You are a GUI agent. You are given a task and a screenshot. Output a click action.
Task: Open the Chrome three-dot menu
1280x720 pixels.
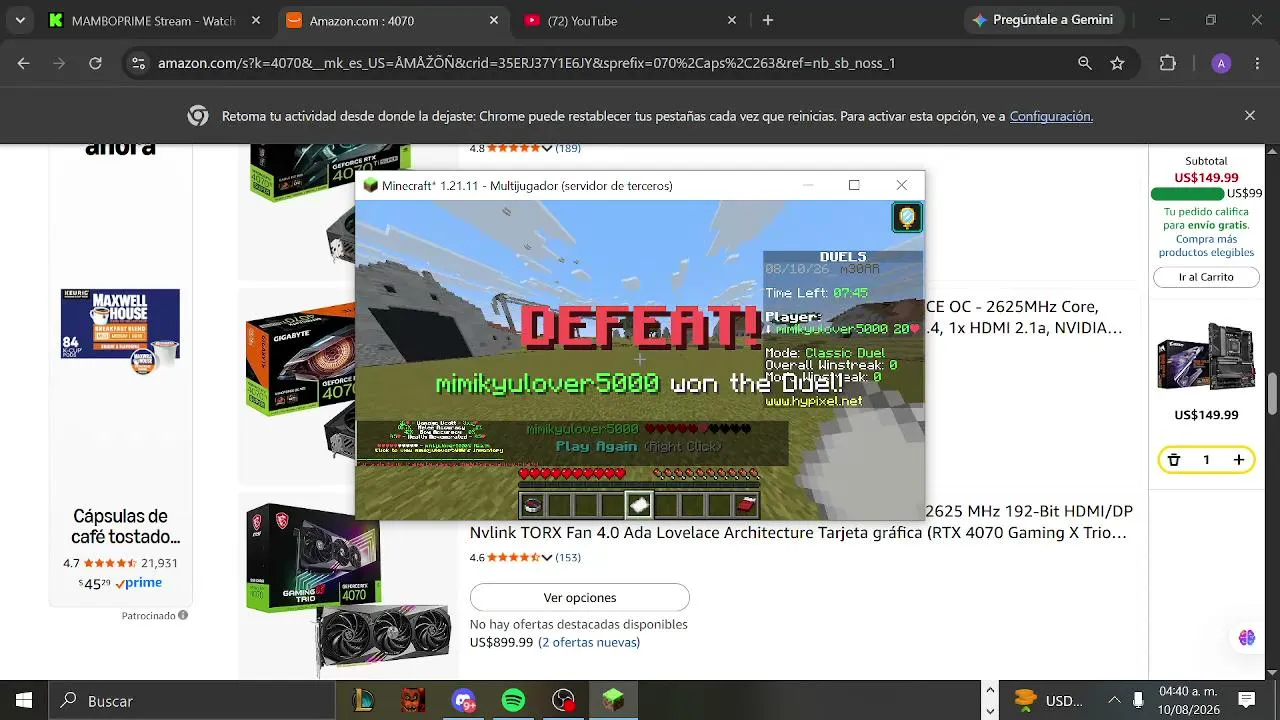point(1256,63)
